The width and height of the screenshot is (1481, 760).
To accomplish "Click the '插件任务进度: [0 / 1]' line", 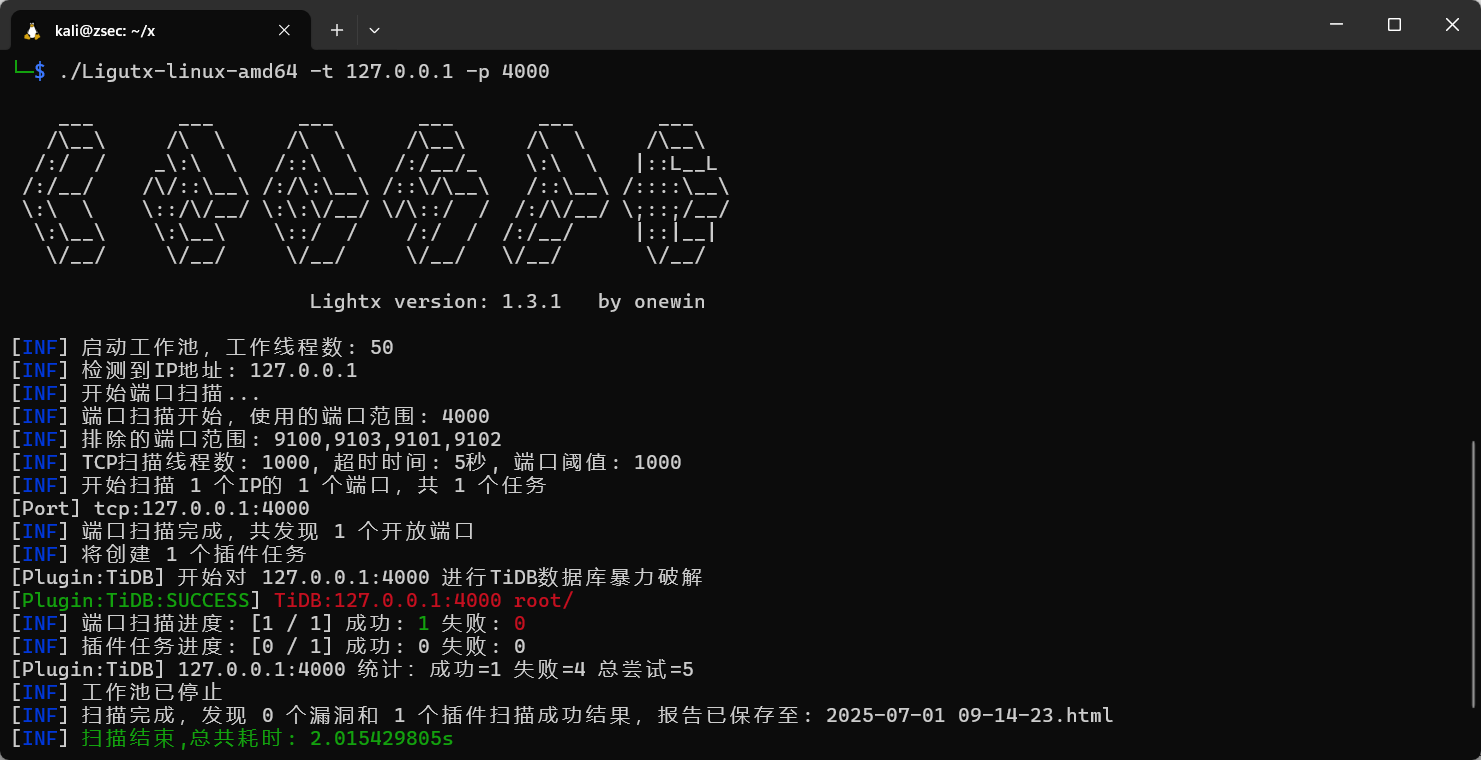I will click(x=268, y=646).
